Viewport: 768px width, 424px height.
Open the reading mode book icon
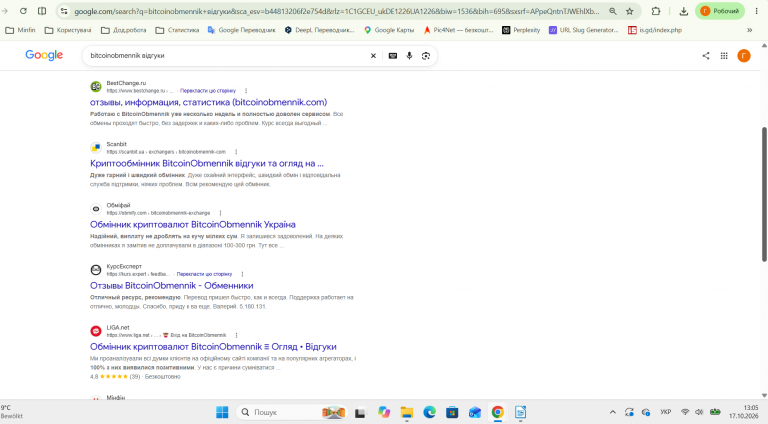click(42, 11)
